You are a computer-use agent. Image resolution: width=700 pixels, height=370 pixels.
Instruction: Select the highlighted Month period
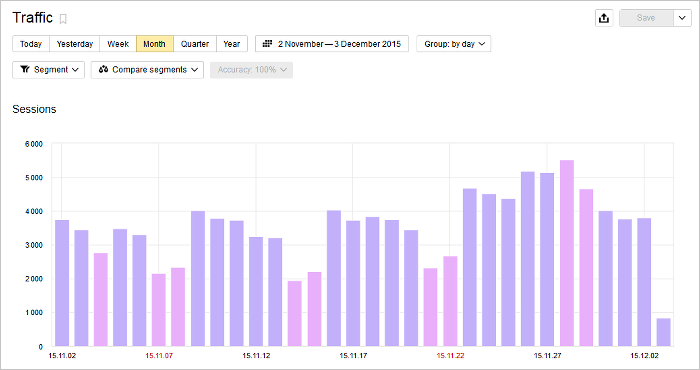point(154,44)
